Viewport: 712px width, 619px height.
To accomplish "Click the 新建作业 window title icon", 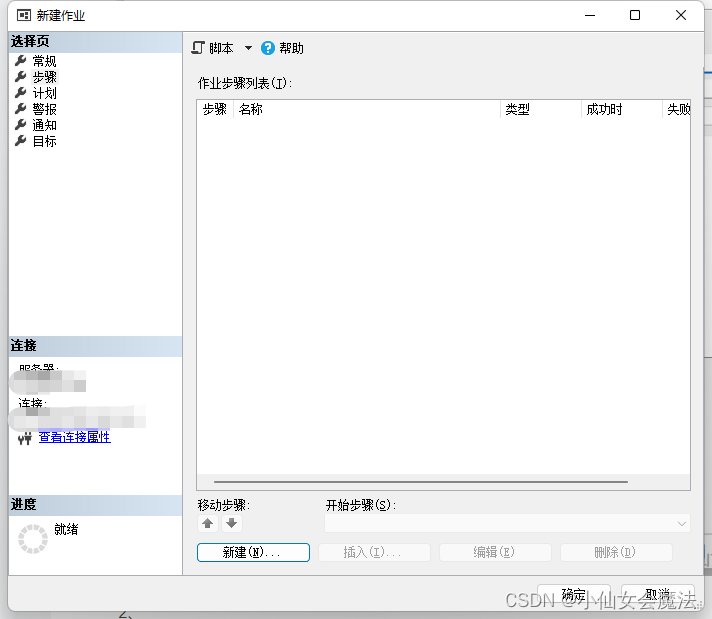I will tap(24, 15).
